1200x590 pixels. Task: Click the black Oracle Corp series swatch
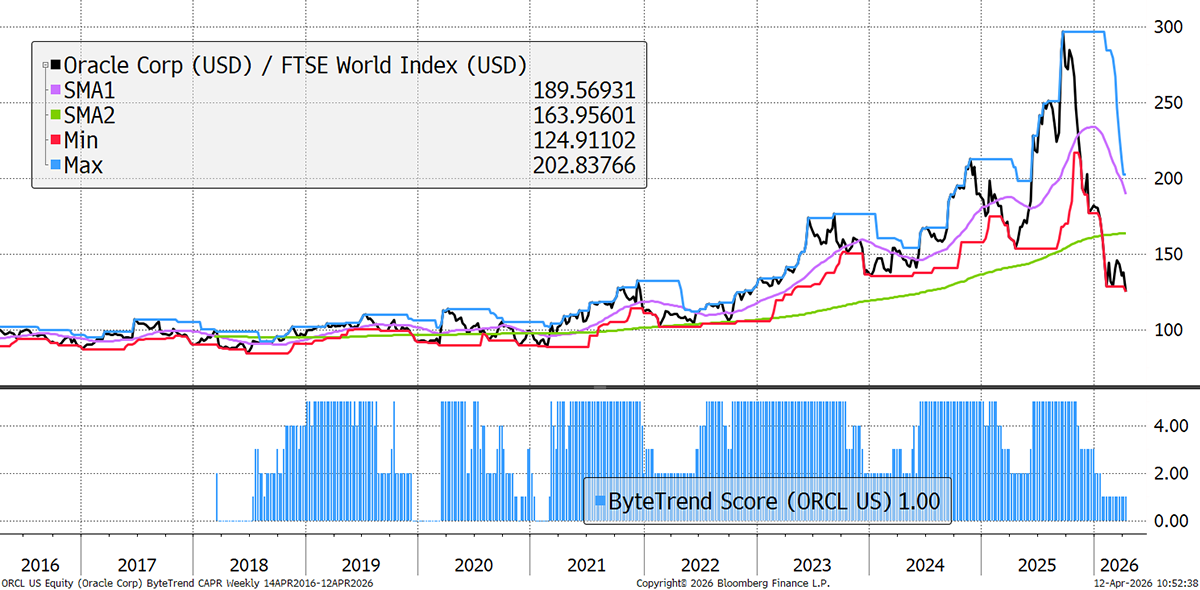[x=56, y=66]
